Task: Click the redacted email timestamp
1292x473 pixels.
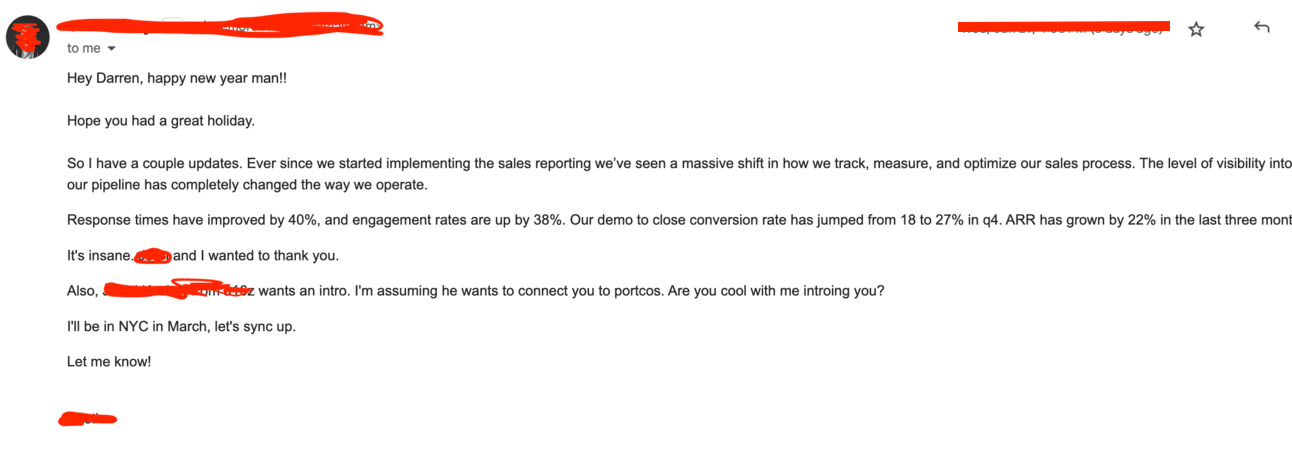Action: [x=1064, y=27]
